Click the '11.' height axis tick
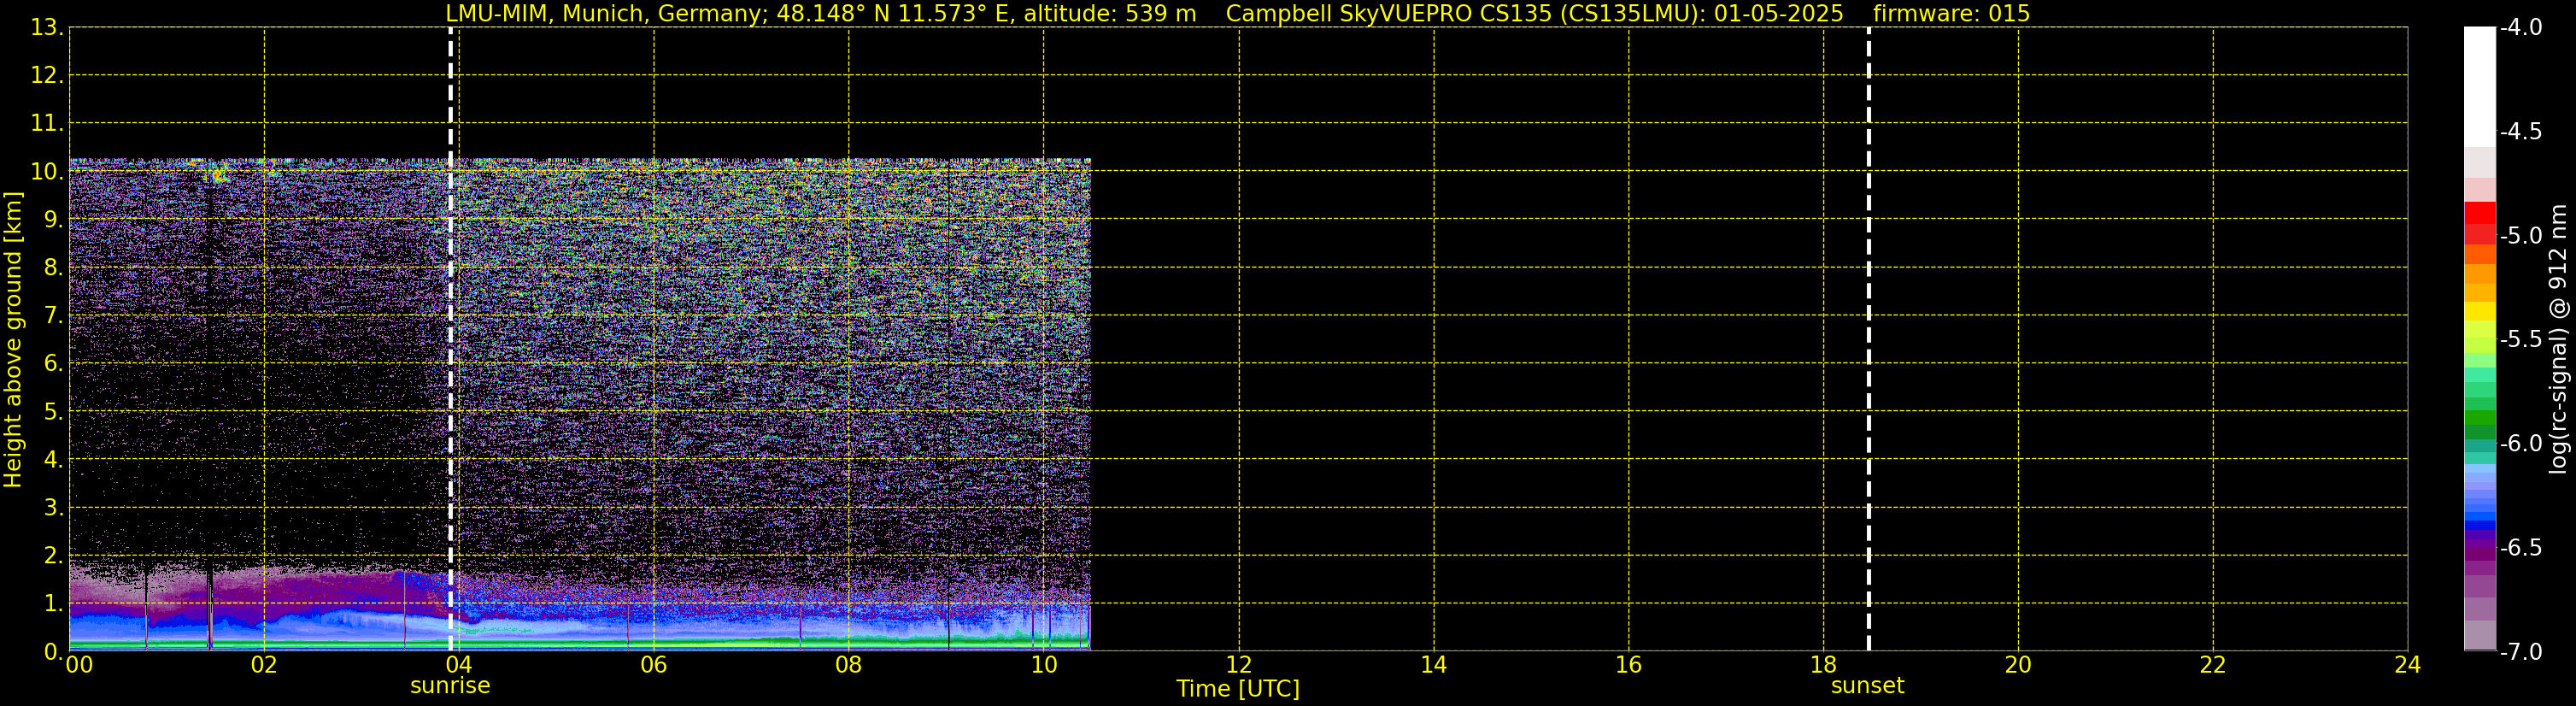2576x706 pixels. 46,123
